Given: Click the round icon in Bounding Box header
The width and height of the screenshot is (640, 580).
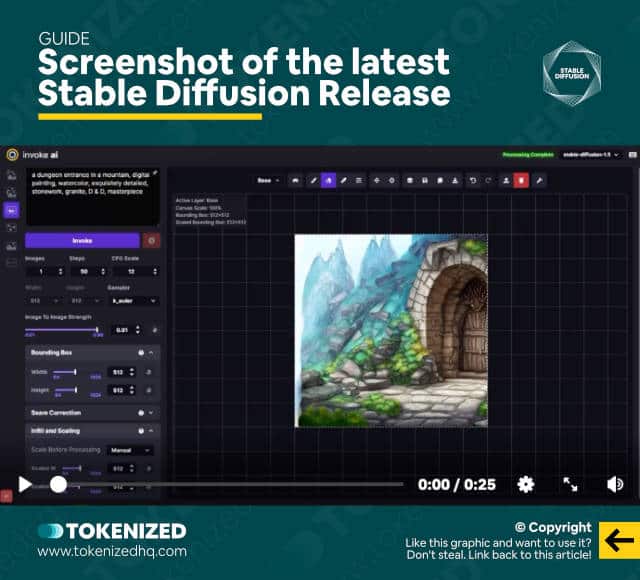Looking at the screenshot, I should pos(141,353).
